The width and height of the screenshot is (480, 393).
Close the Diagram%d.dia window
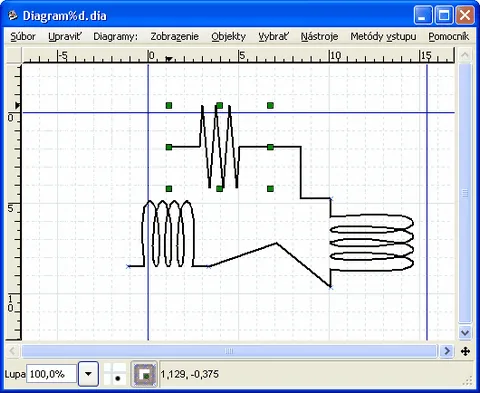pyautogui.click(x=465, y=15)
